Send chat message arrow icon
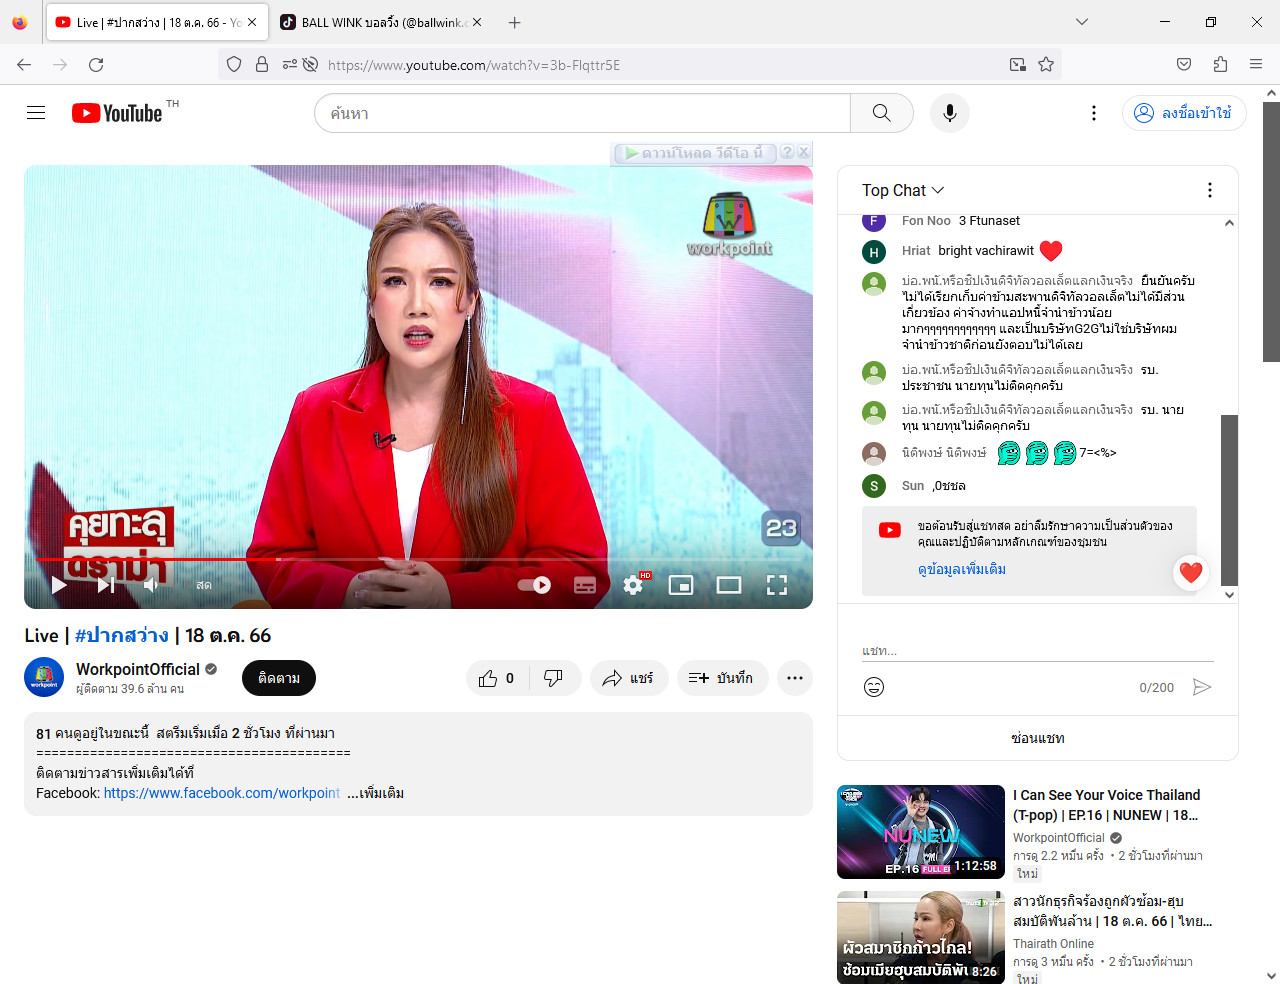Screen dimensions: 1280x984 pyautogui.click(x=1202, y=687)
